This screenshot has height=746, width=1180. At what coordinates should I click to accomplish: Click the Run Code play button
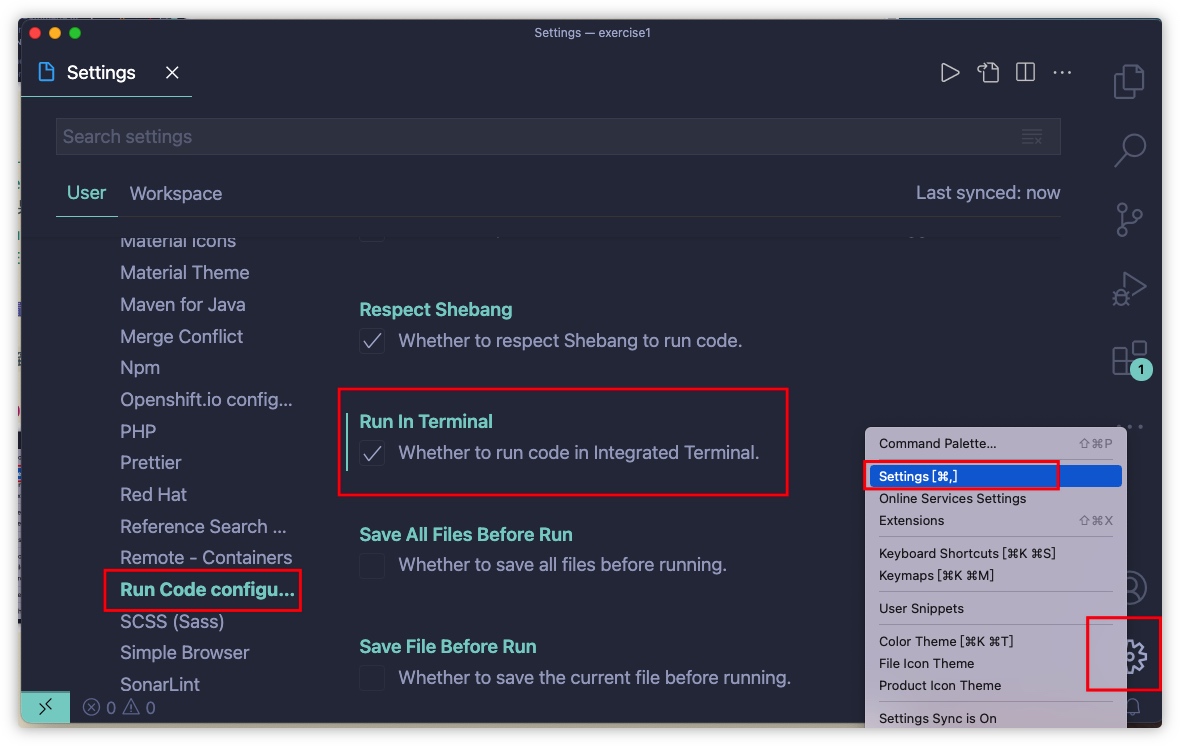(x=950, y=73)
